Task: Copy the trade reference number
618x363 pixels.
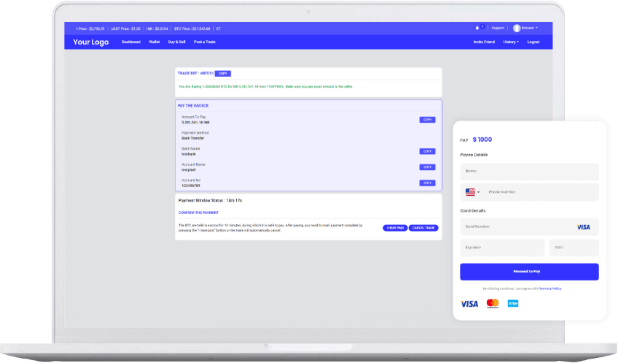Action: pyautogui.click(x=223, y=74)
